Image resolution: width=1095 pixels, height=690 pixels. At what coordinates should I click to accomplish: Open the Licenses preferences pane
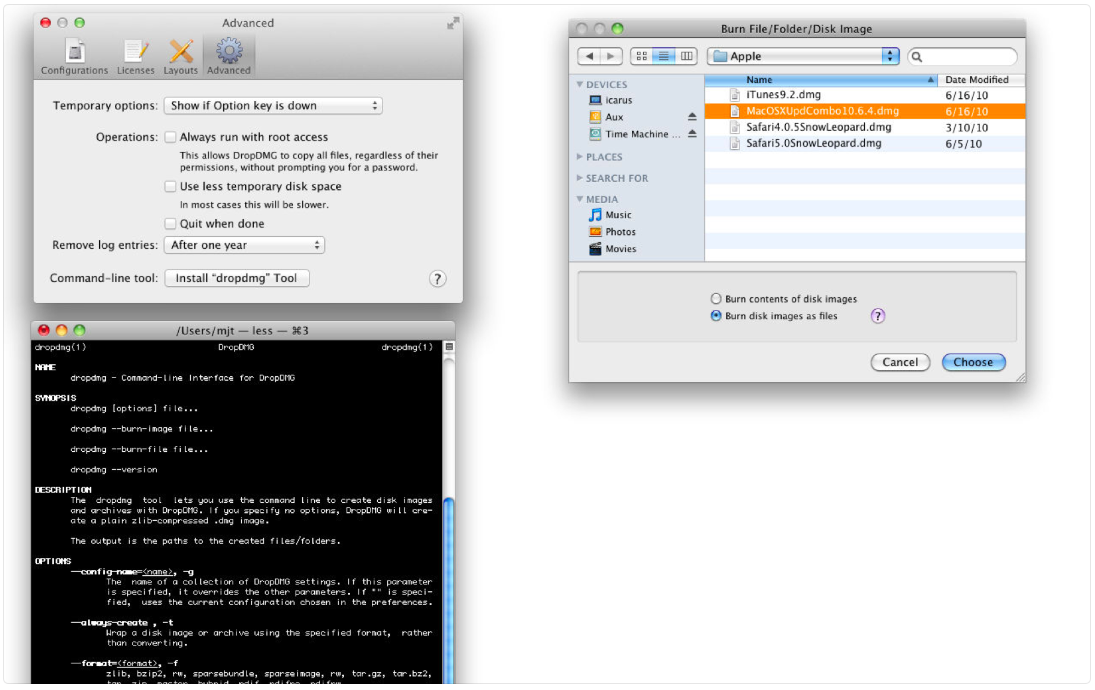coord(135,57)
